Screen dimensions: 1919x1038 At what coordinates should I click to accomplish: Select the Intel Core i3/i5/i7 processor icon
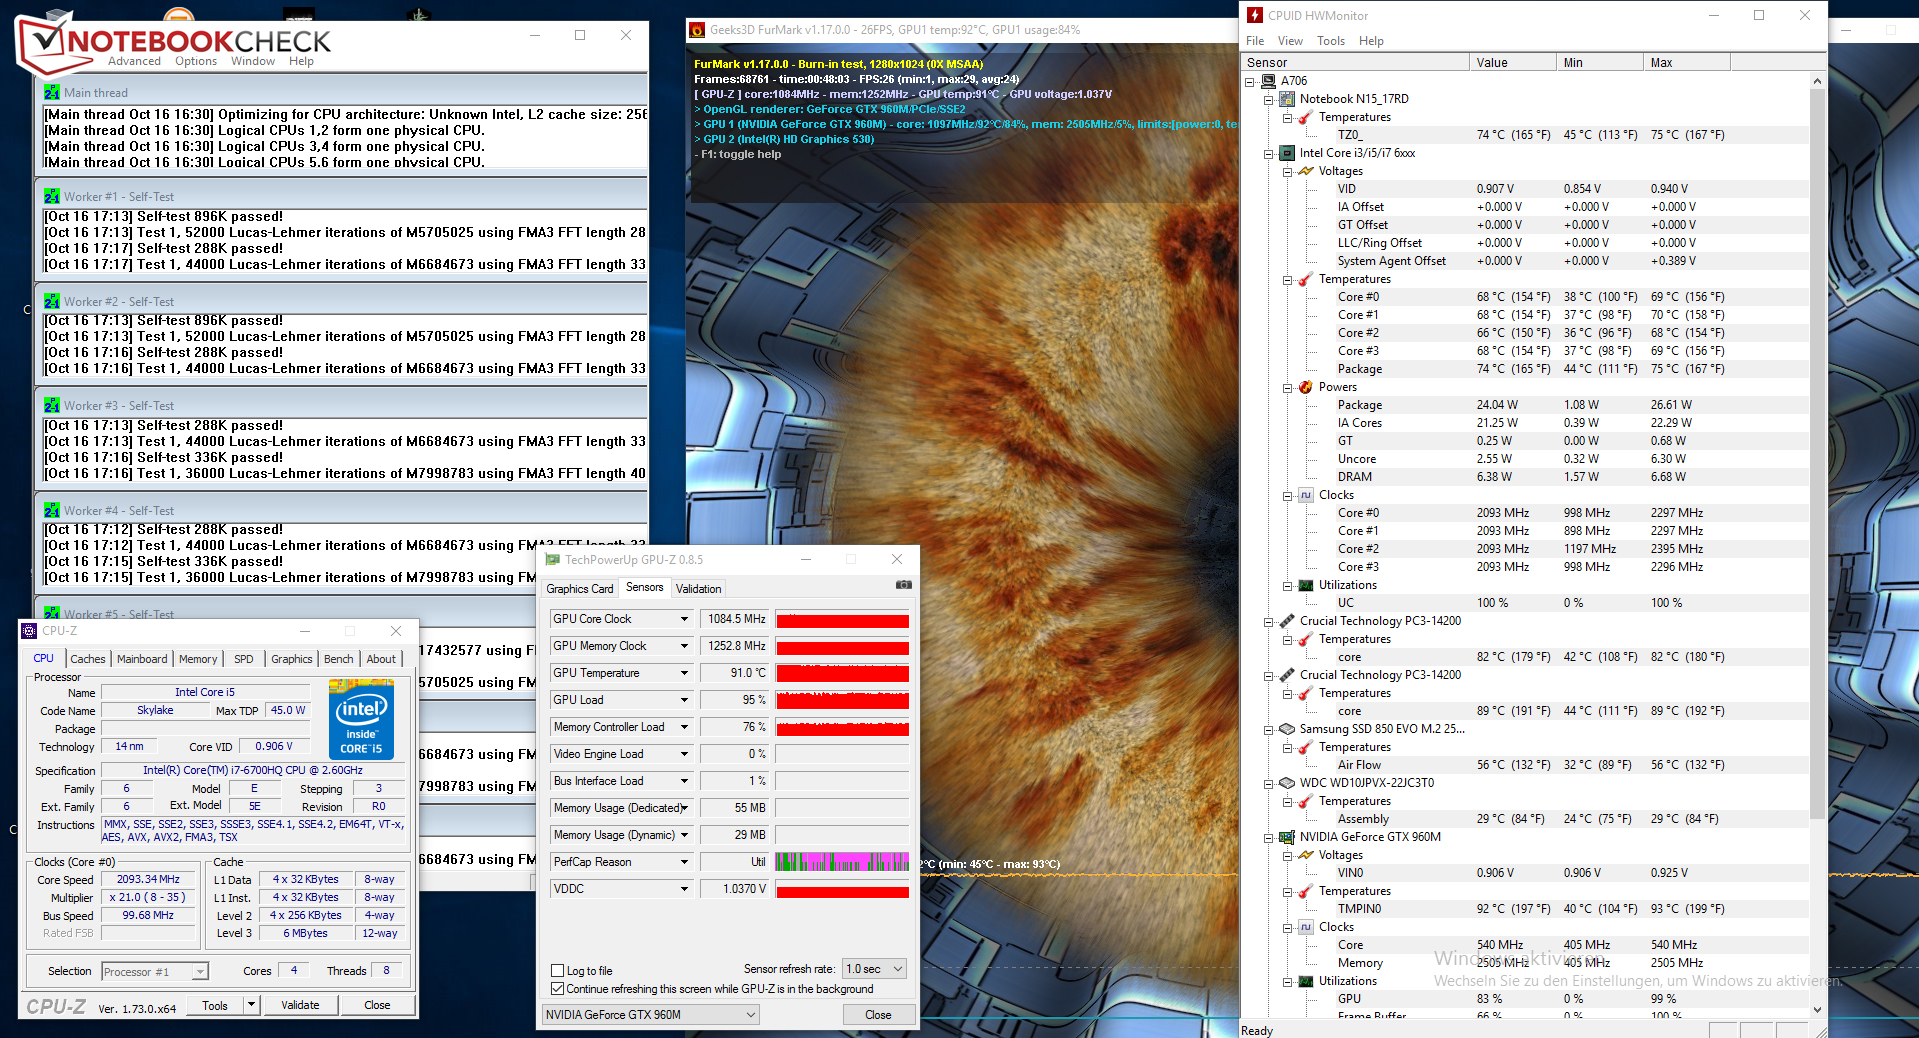1287,153
